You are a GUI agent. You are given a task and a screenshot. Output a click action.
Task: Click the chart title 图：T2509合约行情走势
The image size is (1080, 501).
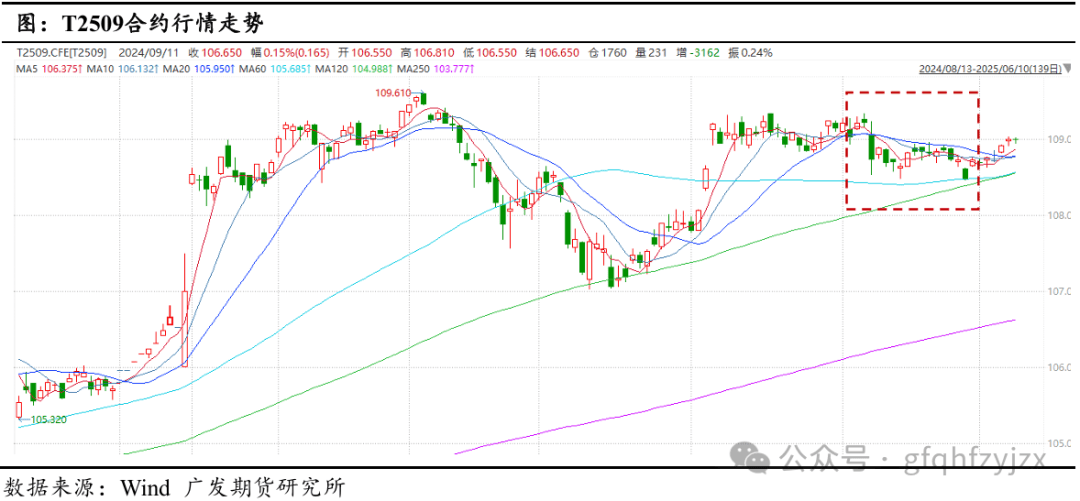pyautogui.click(x=141, y=21)
